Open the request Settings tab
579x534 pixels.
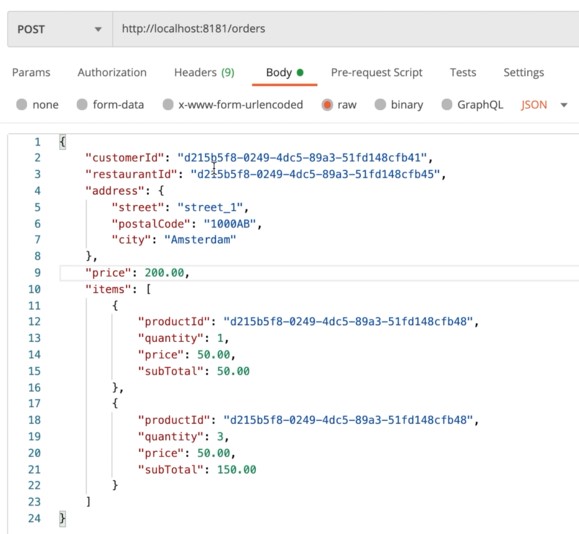(x=524, y=72)
